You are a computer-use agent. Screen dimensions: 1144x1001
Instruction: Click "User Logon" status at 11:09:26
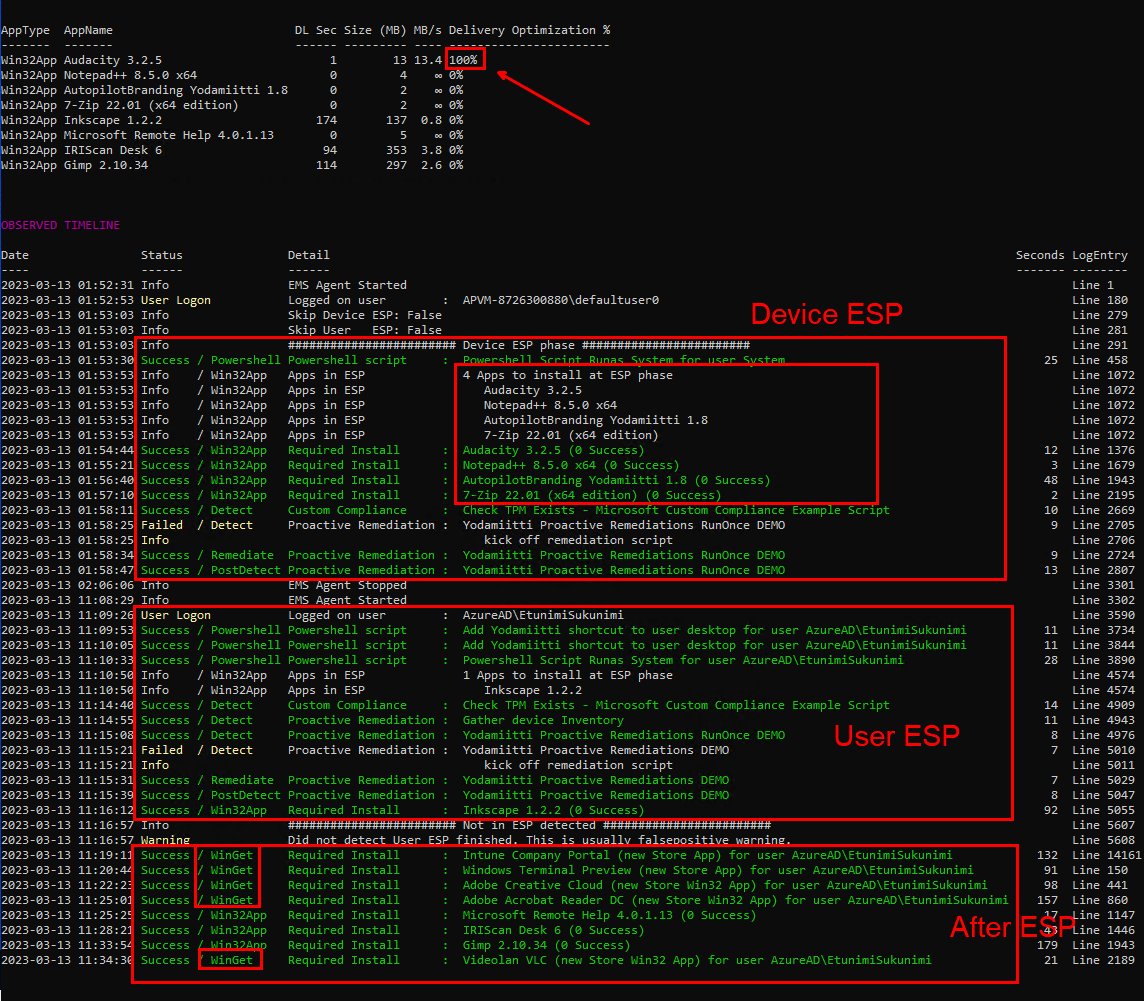tap(176, 614)
